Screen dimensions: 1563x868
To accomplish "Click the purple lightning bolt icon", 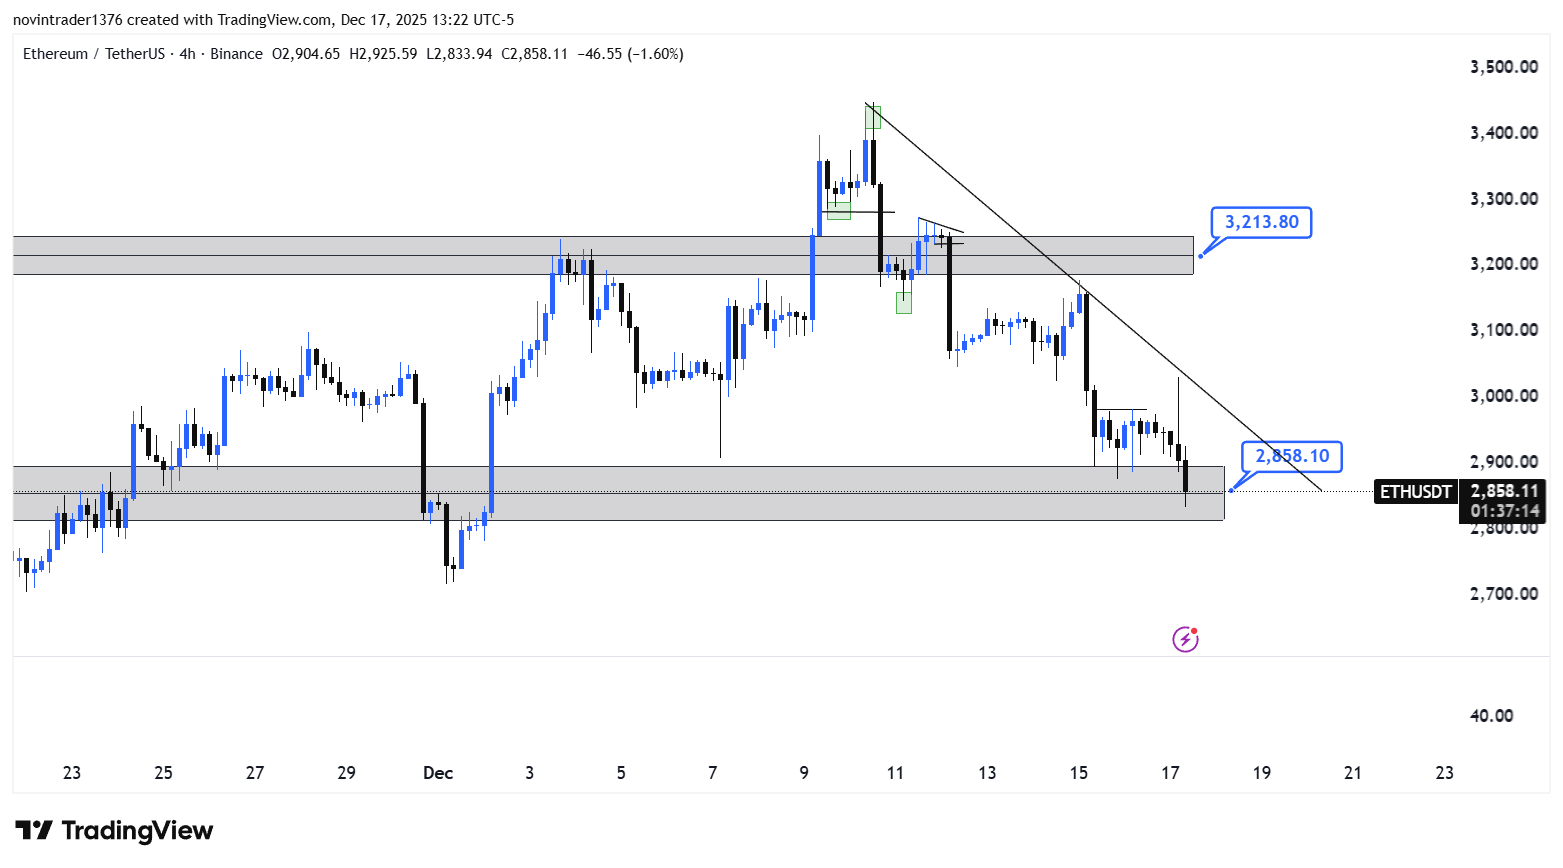I will click(1185, 639).
